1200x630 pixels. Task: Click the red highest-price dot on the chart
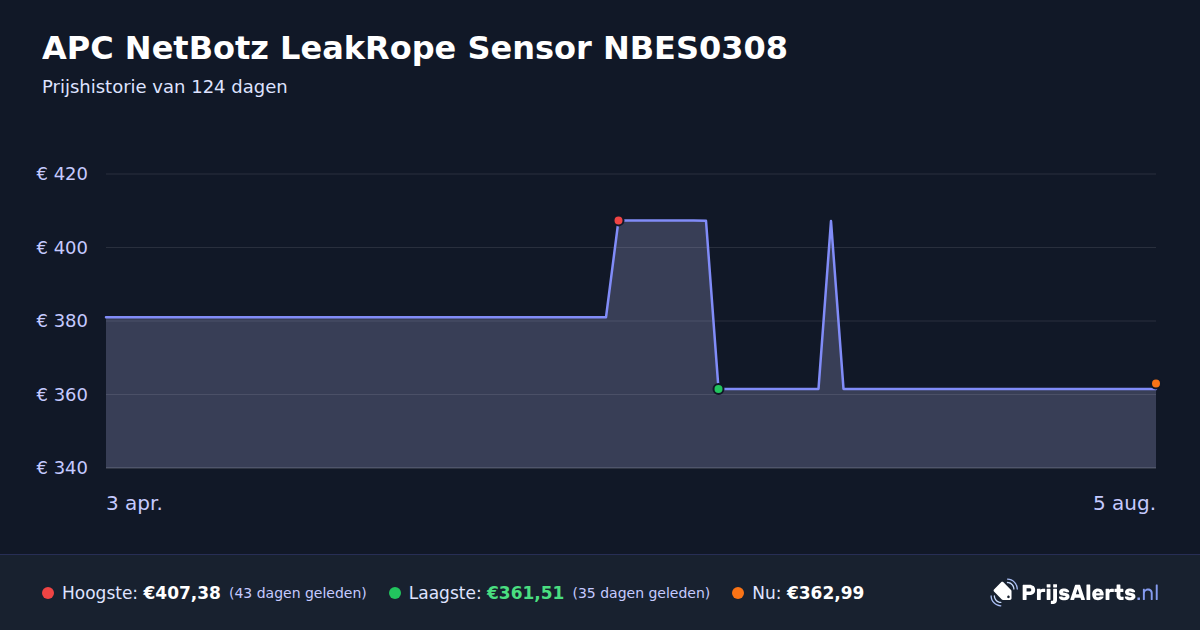click(618, 220)
